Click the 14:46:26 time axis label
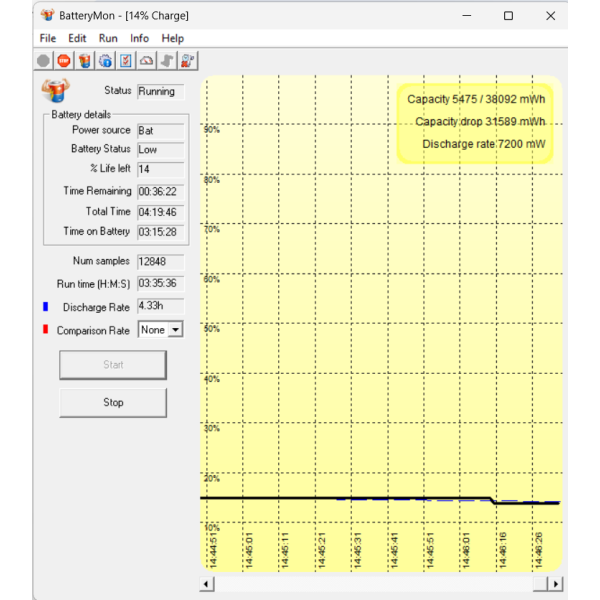This screenshot has height=600, width=600. click(538, 550)
